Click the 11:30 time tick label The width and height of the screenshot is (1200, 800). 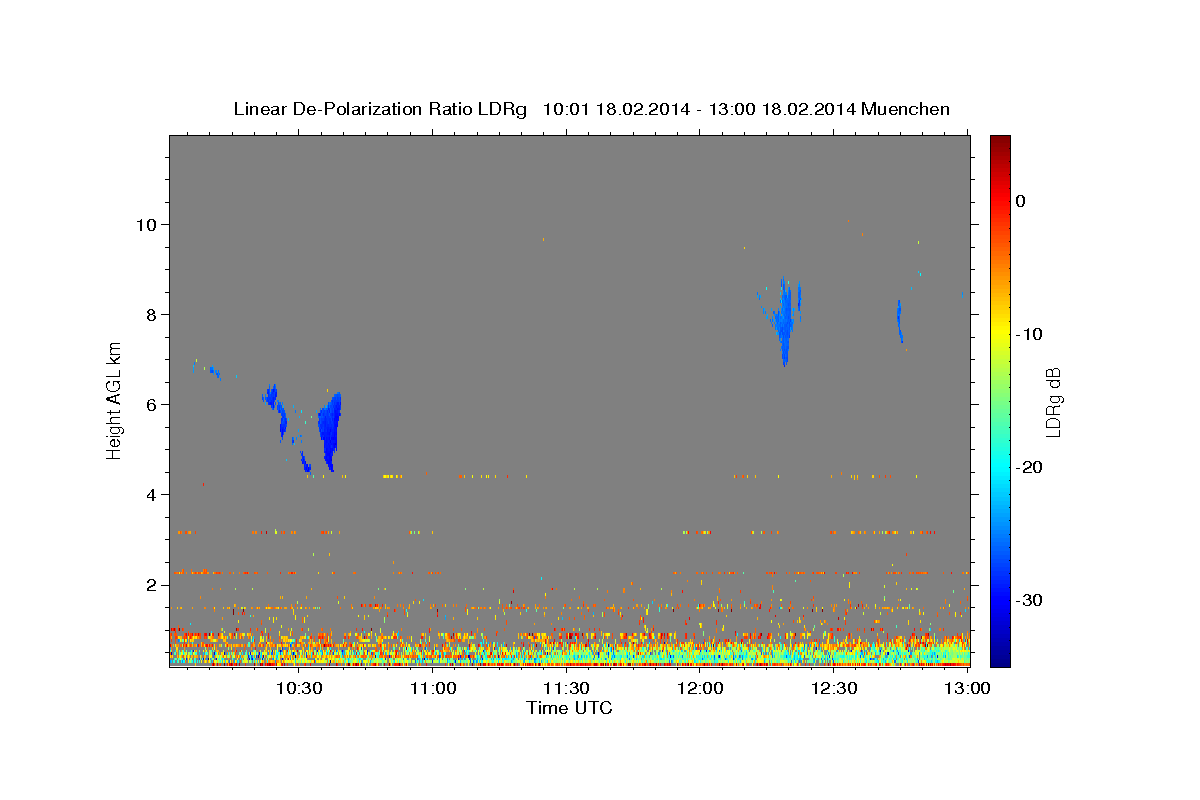(x=566, y=688)
